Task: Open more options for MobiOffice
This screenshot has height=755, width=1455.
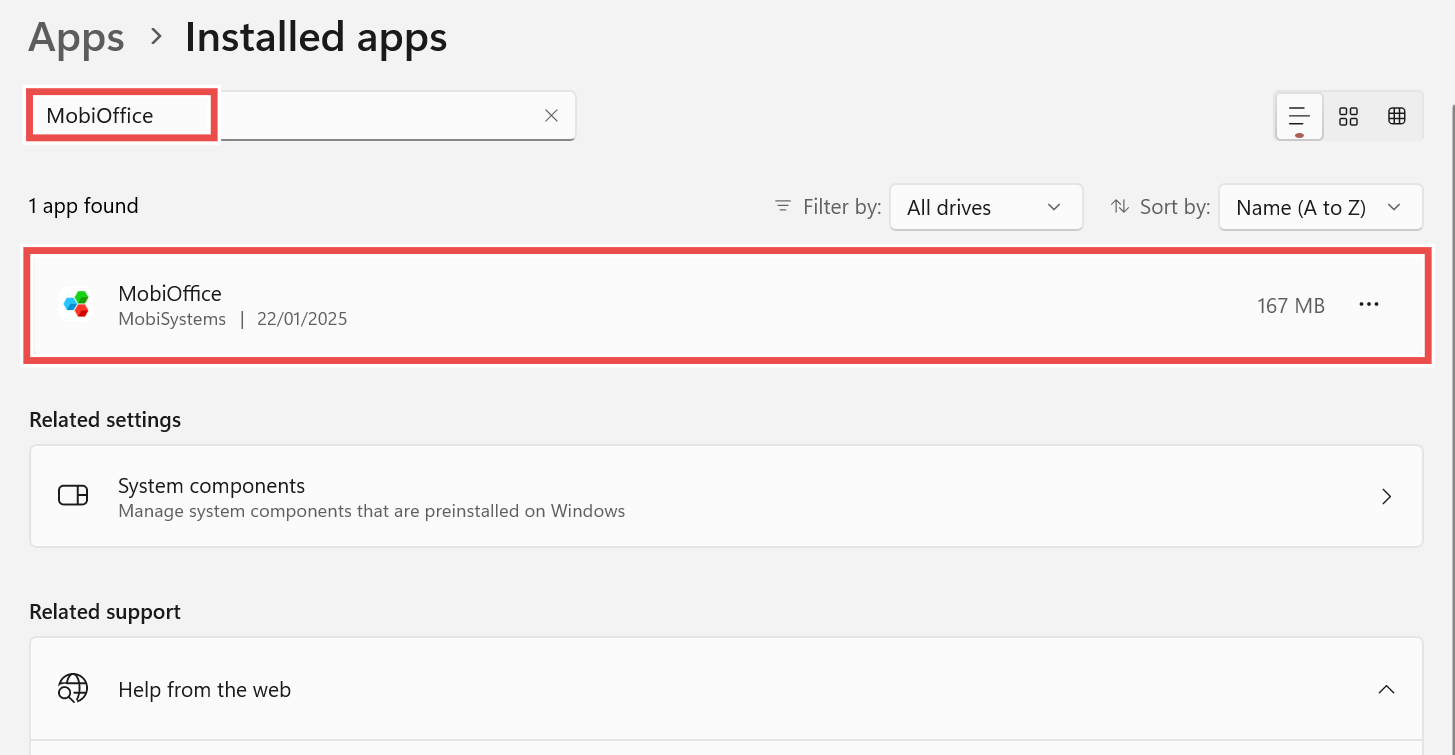Action: pos(1369,304)
